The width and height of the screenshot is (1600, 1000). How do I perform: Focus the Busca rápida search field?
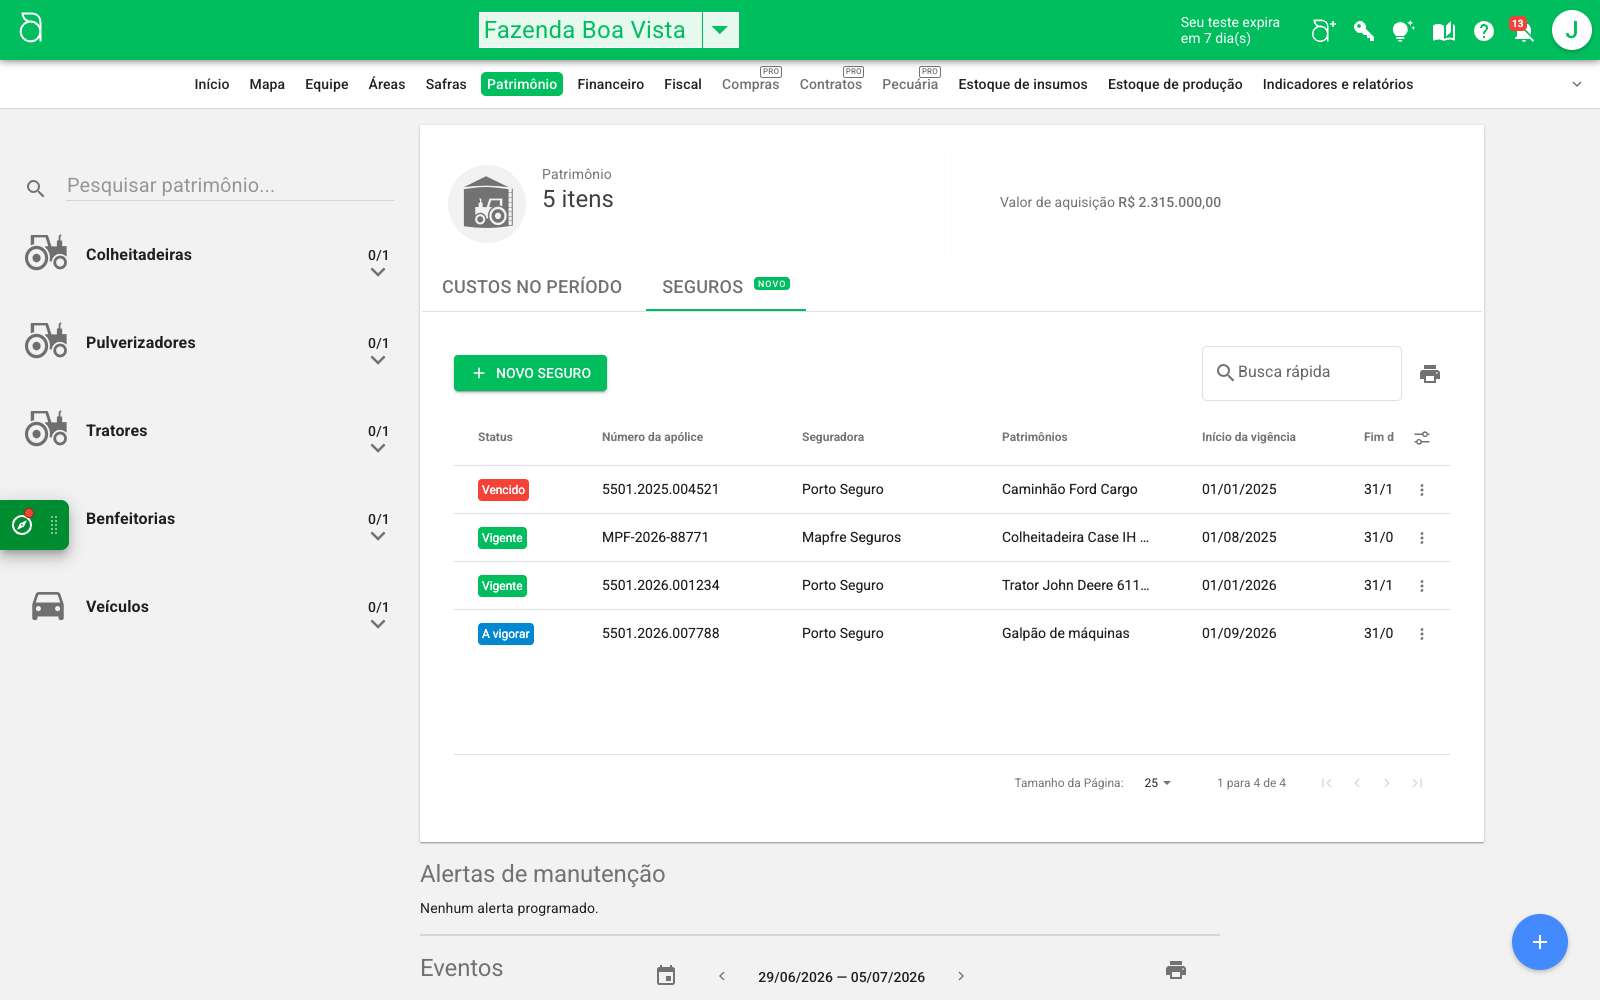tap(1301, 373)
